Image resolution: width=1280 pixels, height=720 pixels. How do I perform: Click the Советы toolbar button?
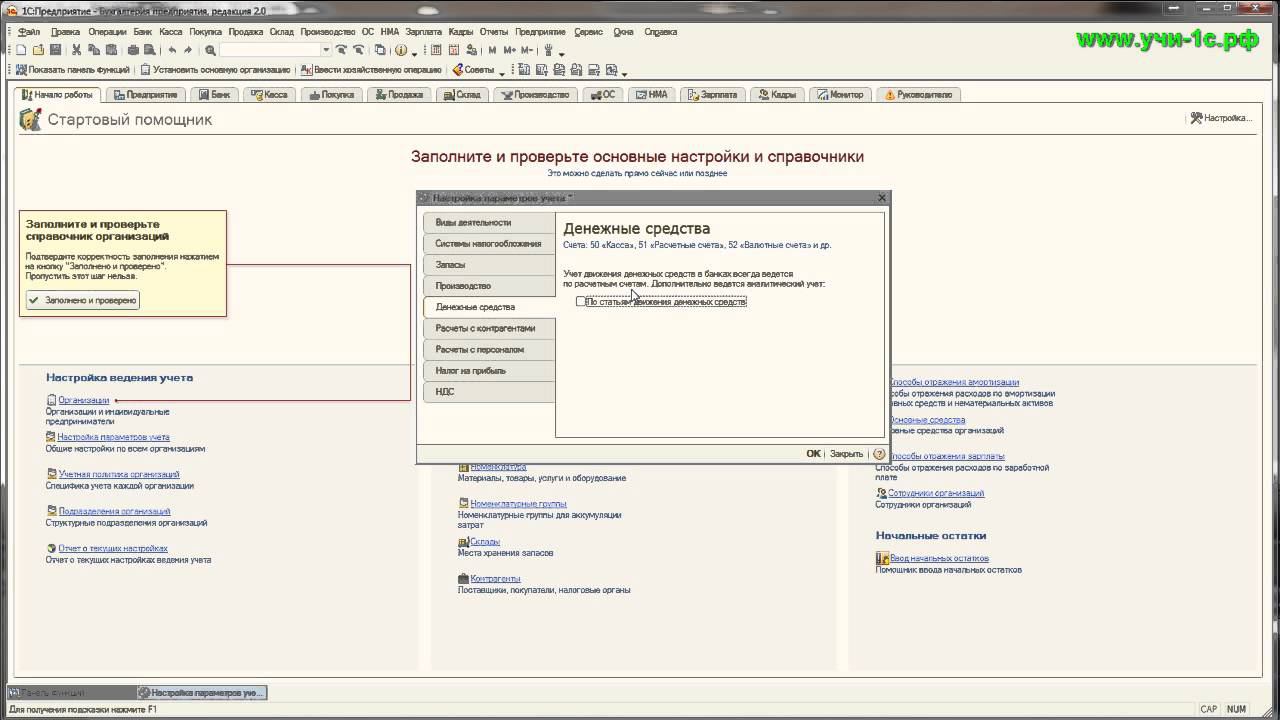pos(473,70)
